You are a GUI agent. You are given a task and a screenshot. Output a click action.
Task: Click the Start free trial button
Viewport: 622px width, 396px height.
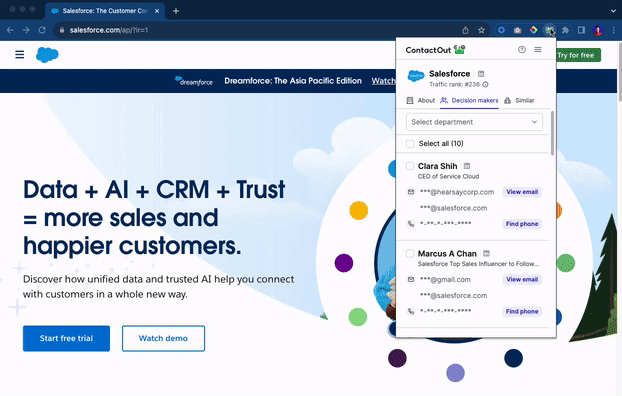pos(66,338)
